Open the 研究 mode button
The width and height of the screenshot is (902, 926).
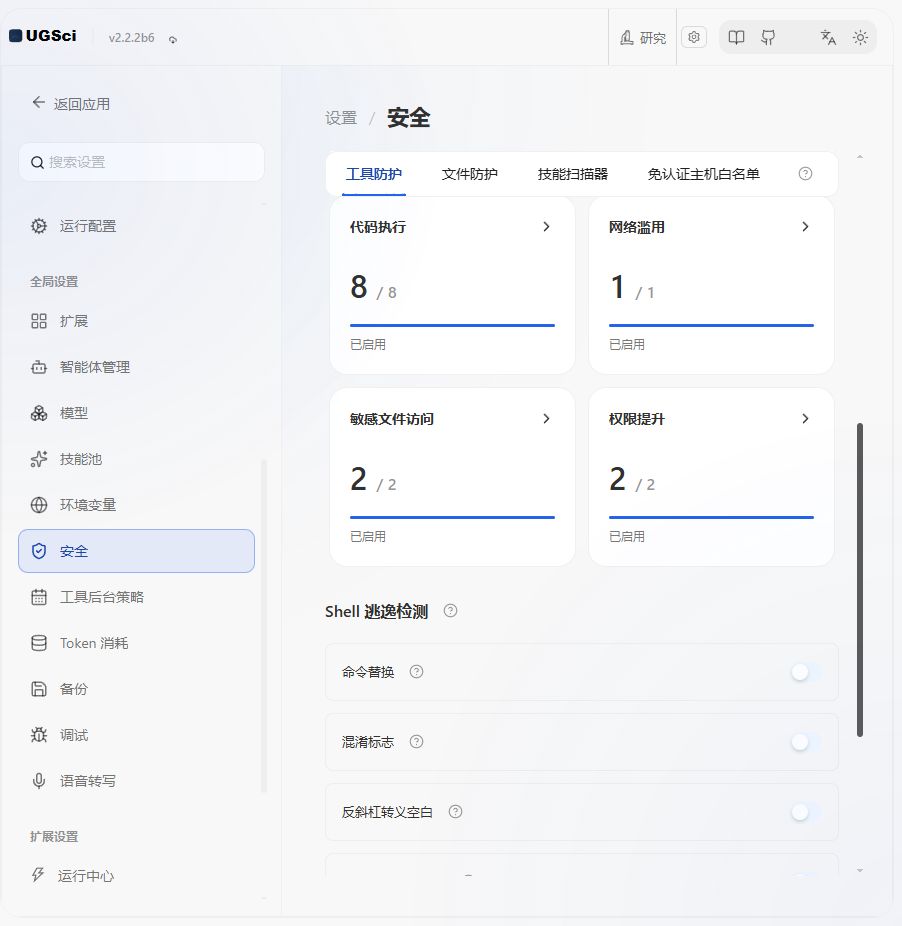[643, 38]
